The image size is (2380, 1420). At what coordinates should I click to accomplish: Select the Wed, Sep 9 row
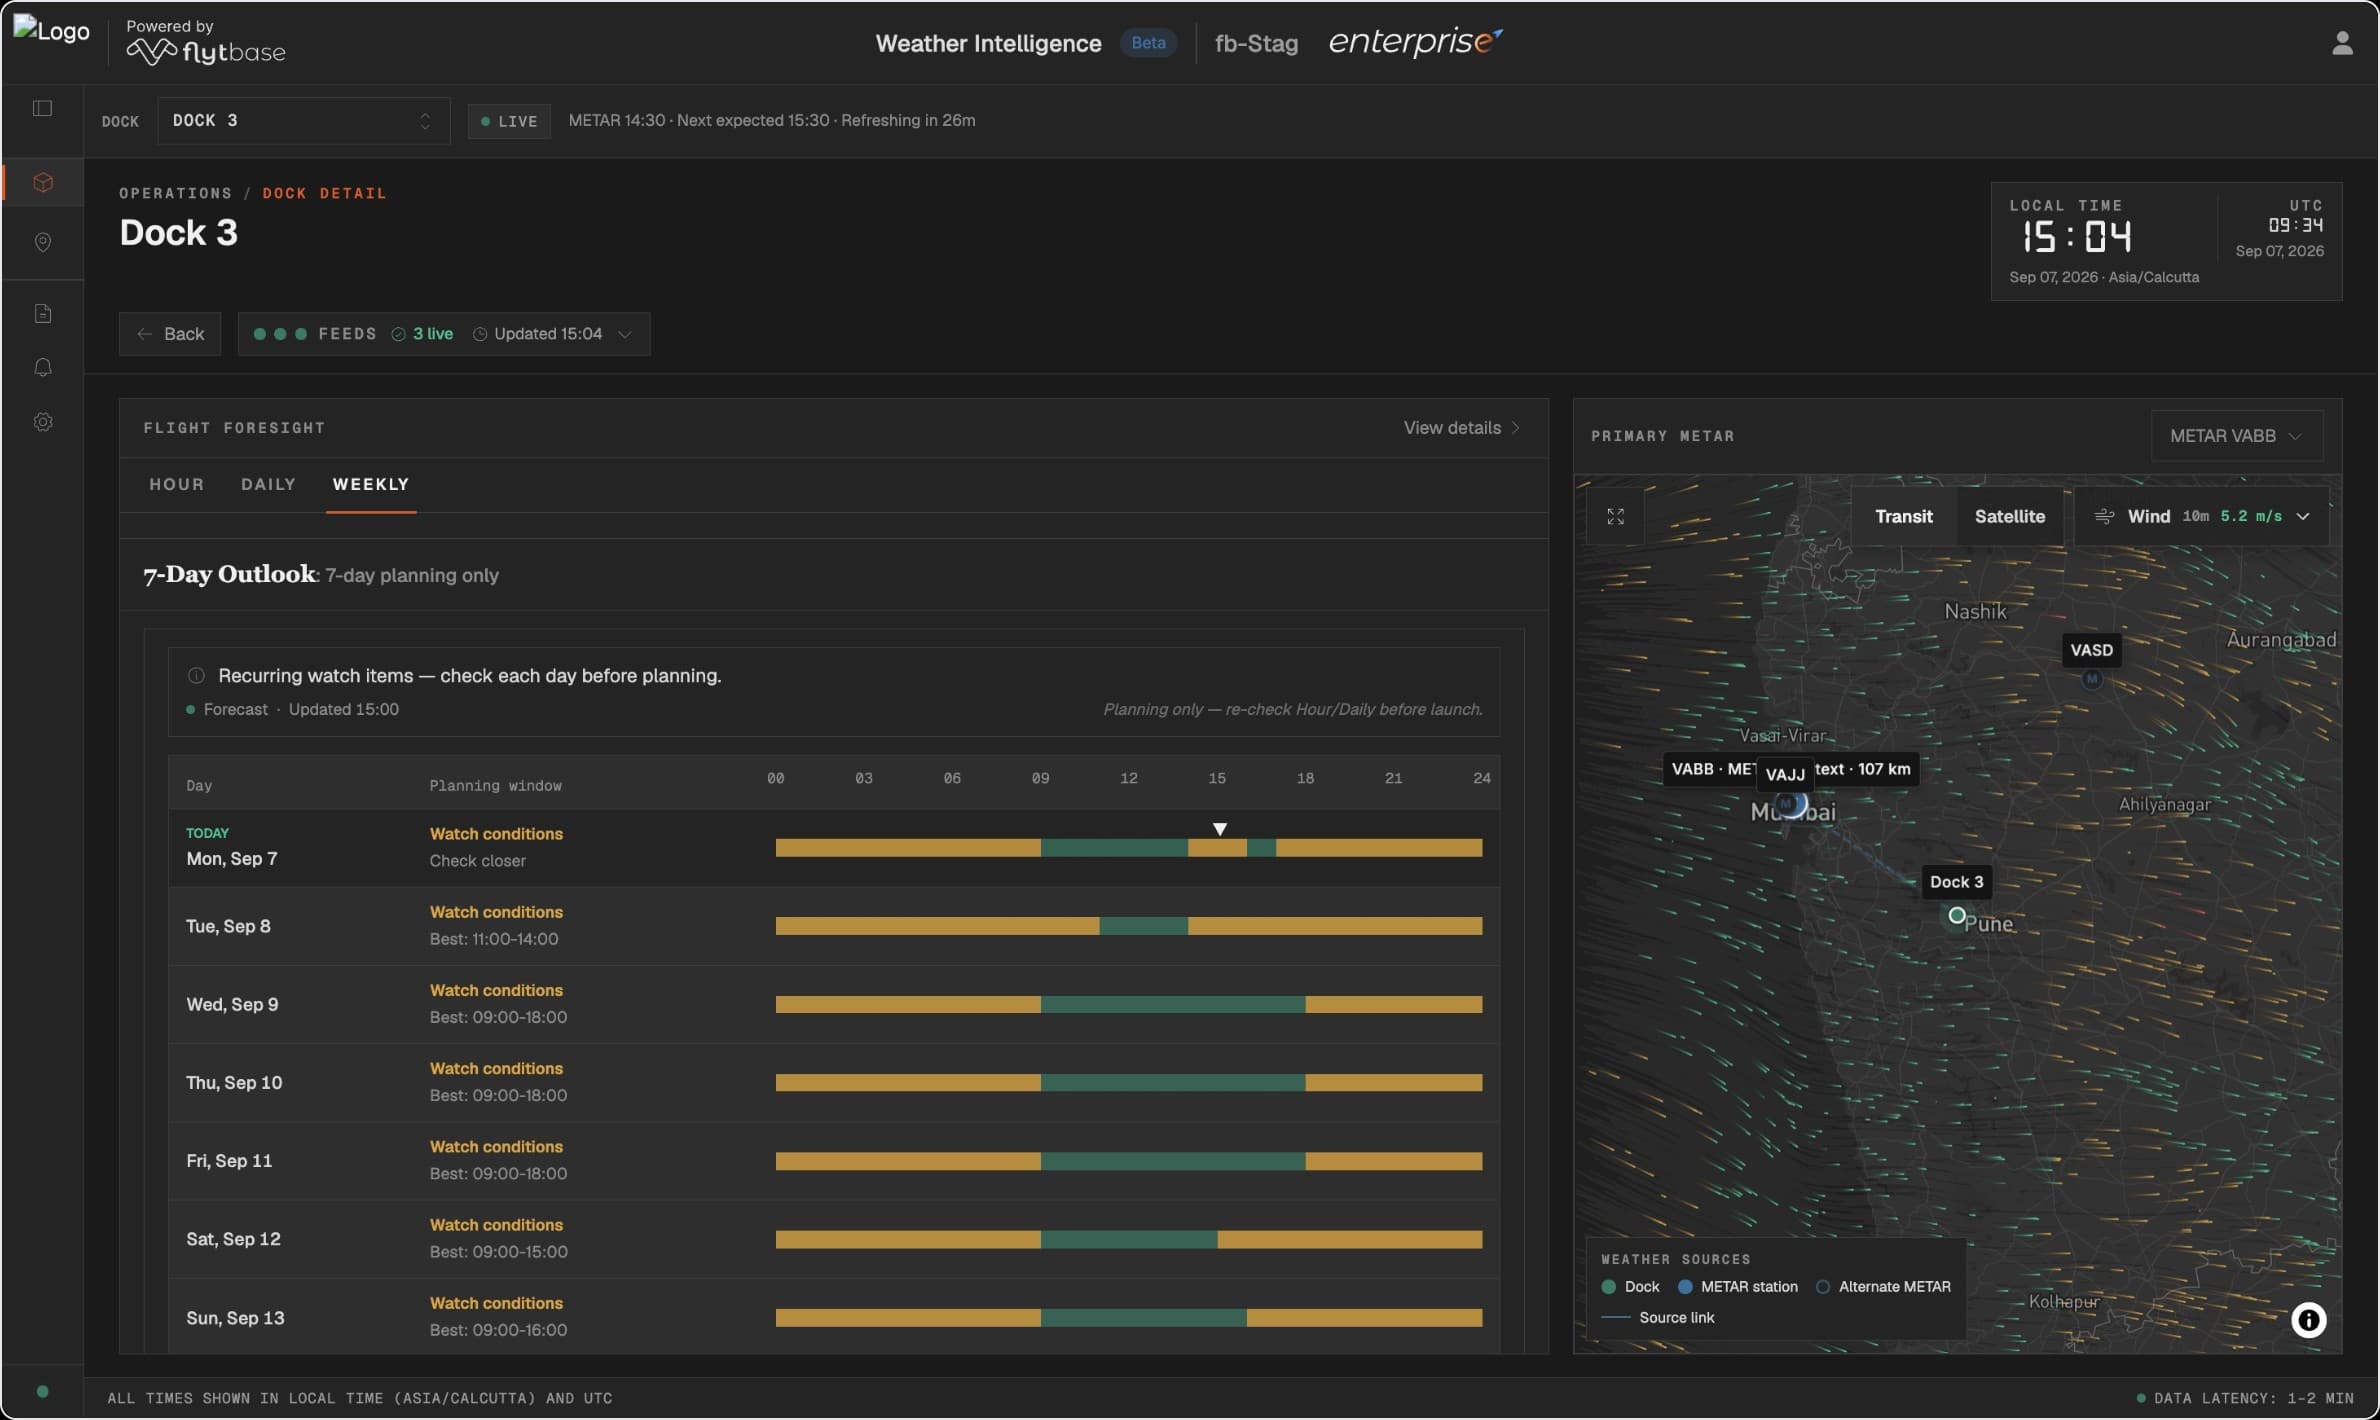point(833,1005)
